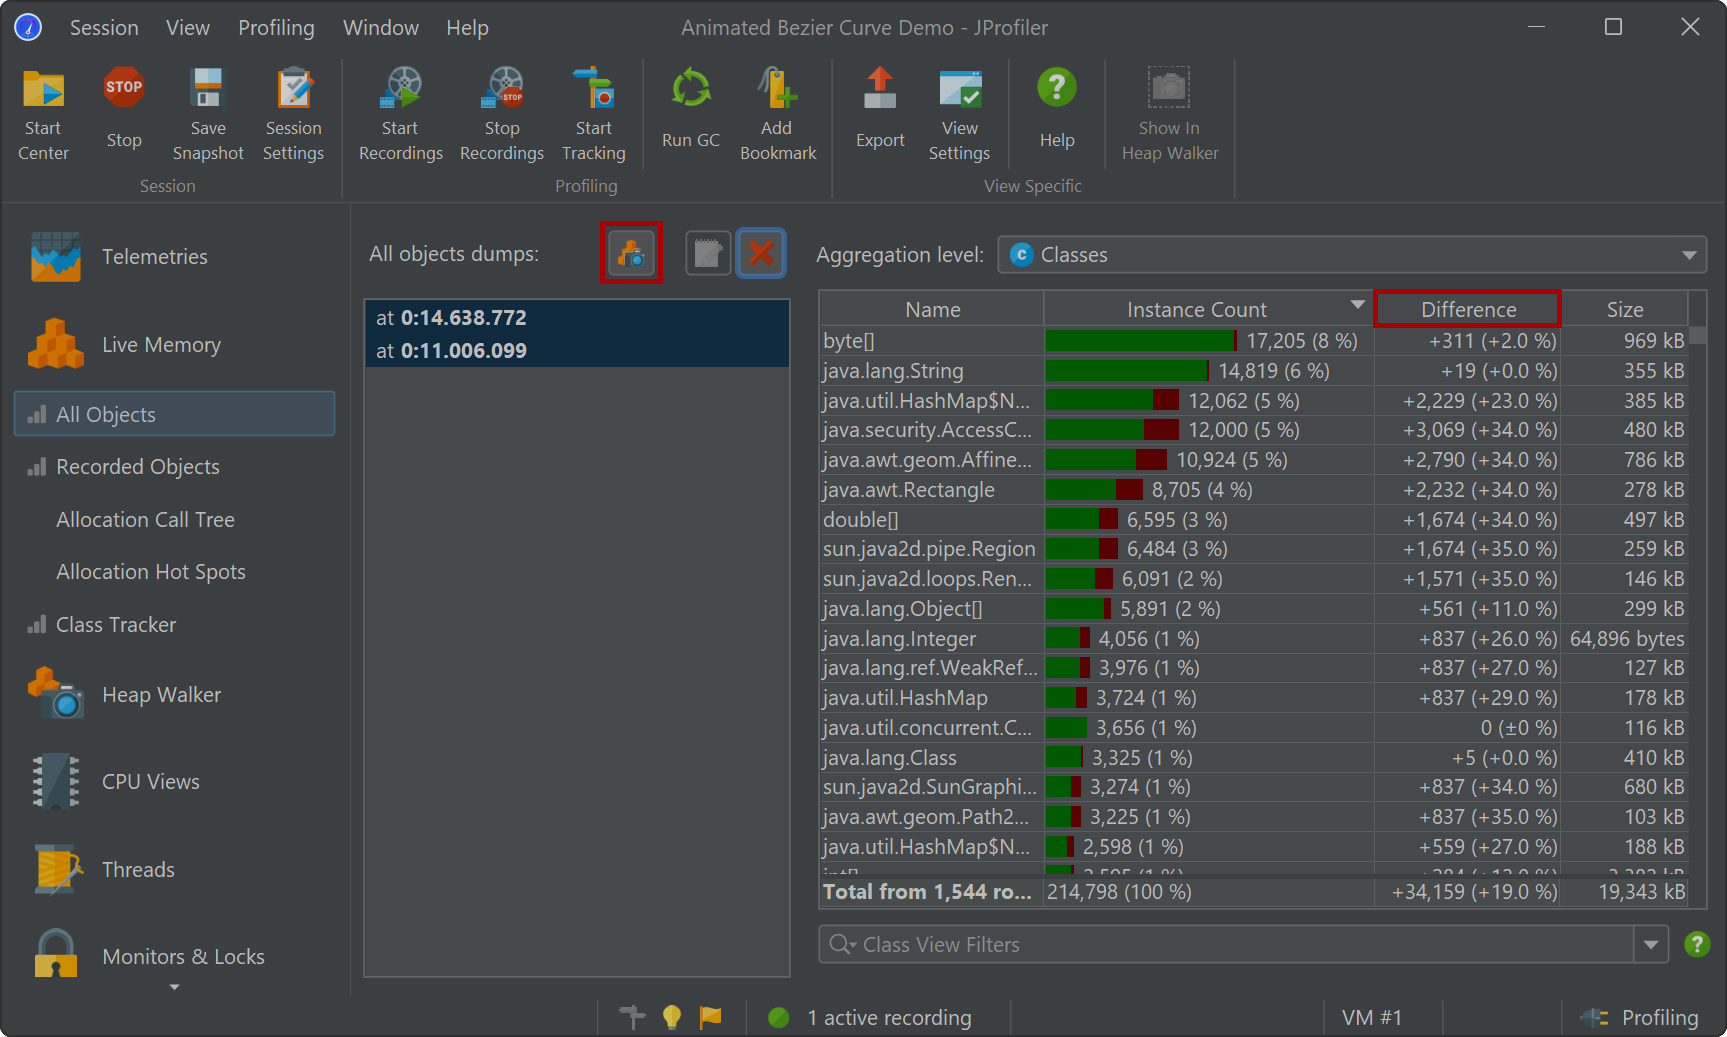Select the java.lang.Class row

(1254, 758)
